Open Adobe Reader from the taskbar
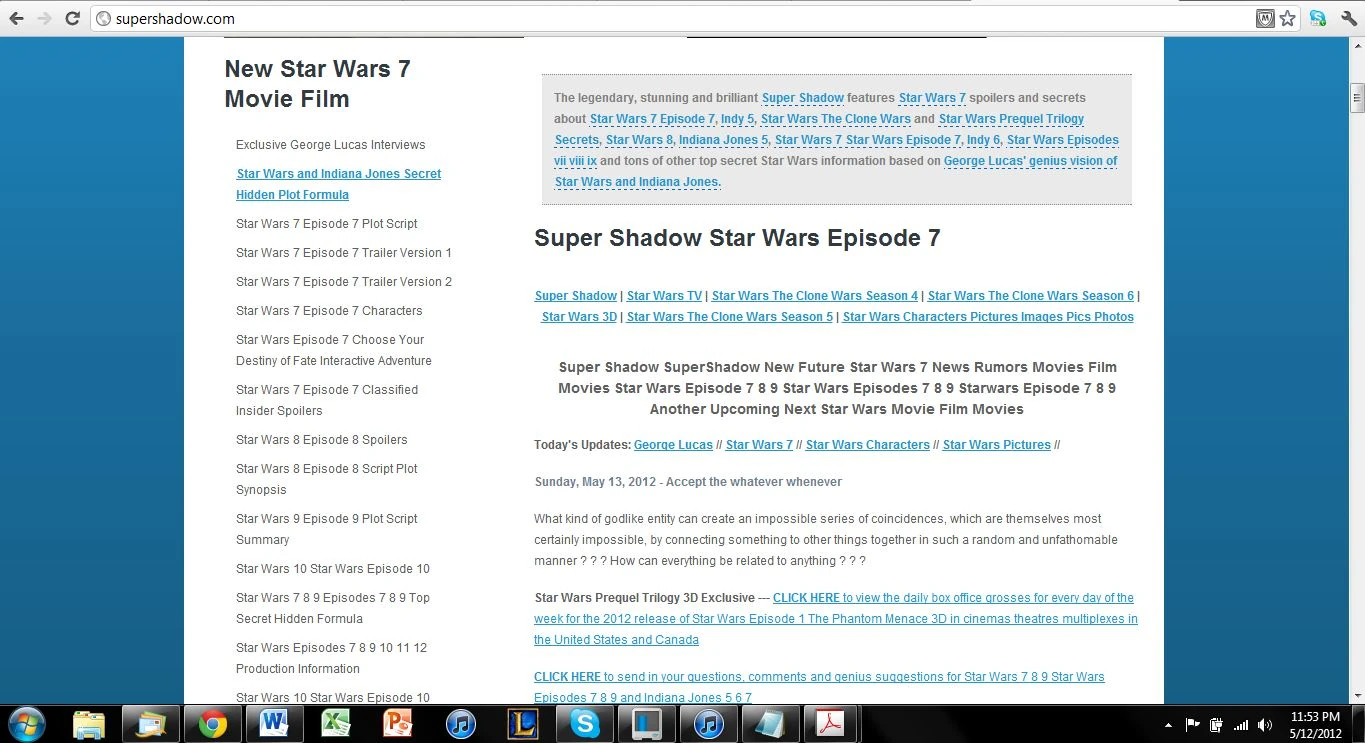Screen dimensions: 1365x743 tap(831, 723)
